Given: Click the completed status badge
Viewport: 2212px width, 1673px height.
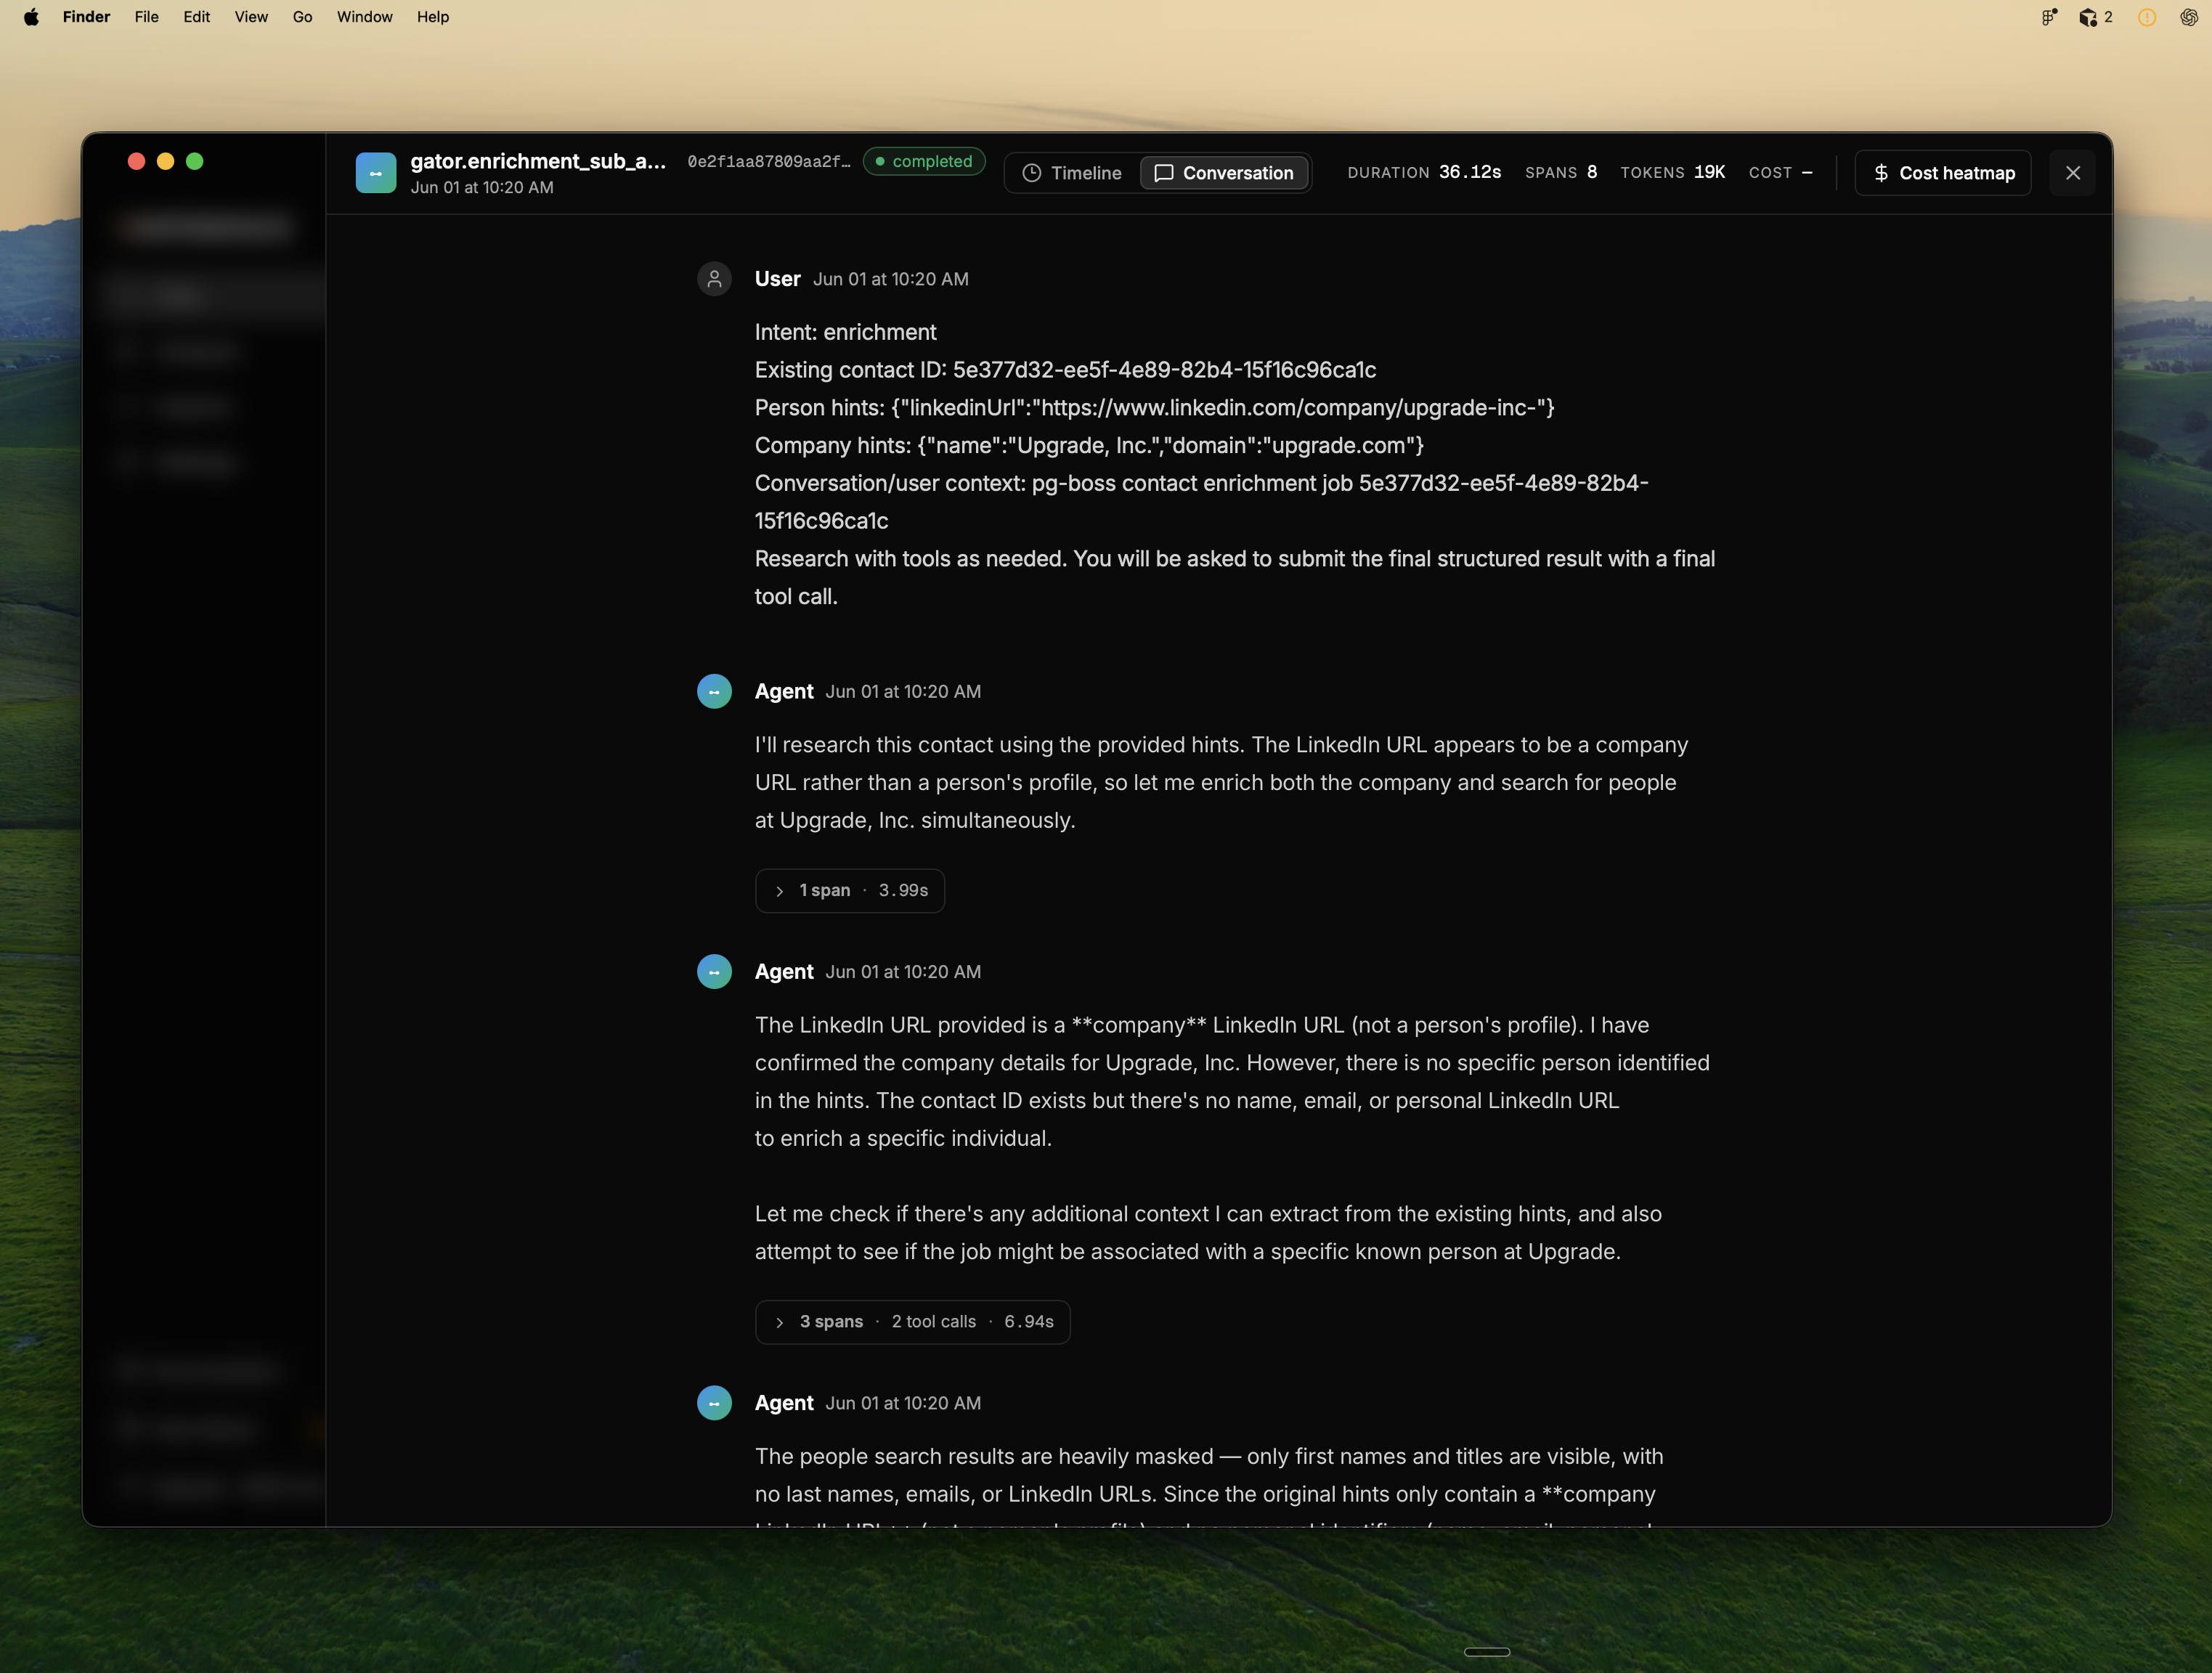Looking at the screenshot, I should (x=924, y=161).
